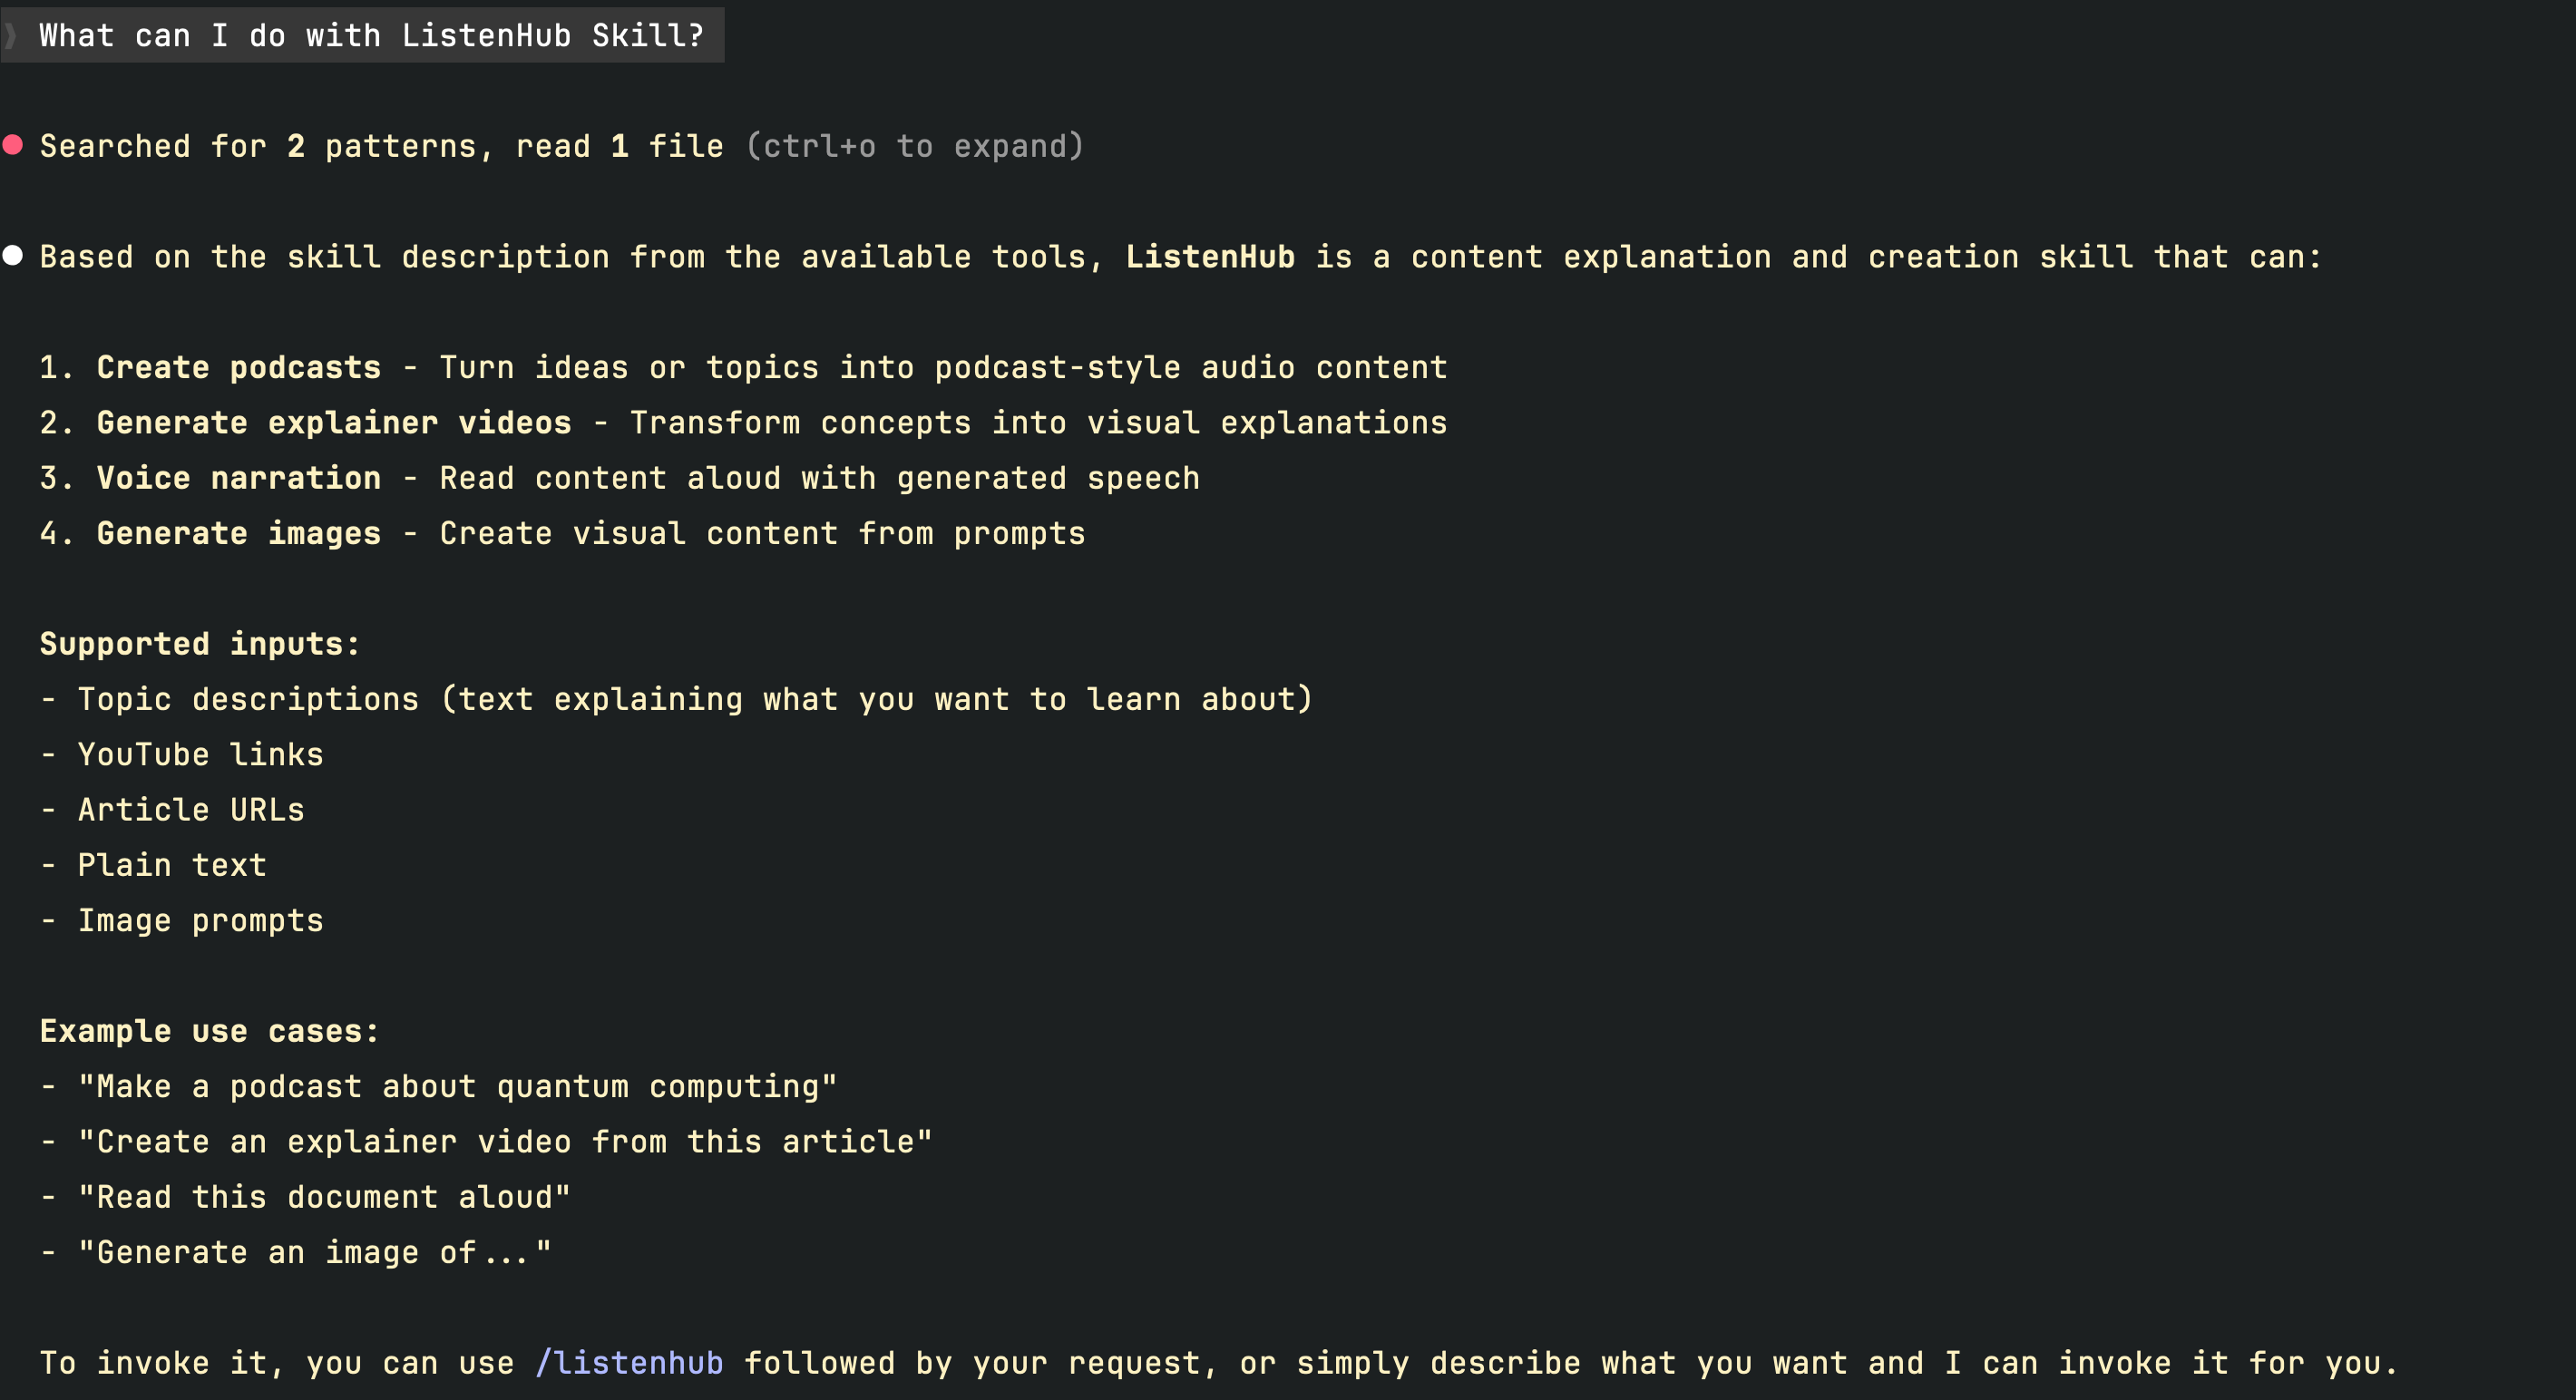Select the Voice narration list item
The width and height of the screenshot is (2576, 1400).
pyautogui.click(x=238, y=478)
